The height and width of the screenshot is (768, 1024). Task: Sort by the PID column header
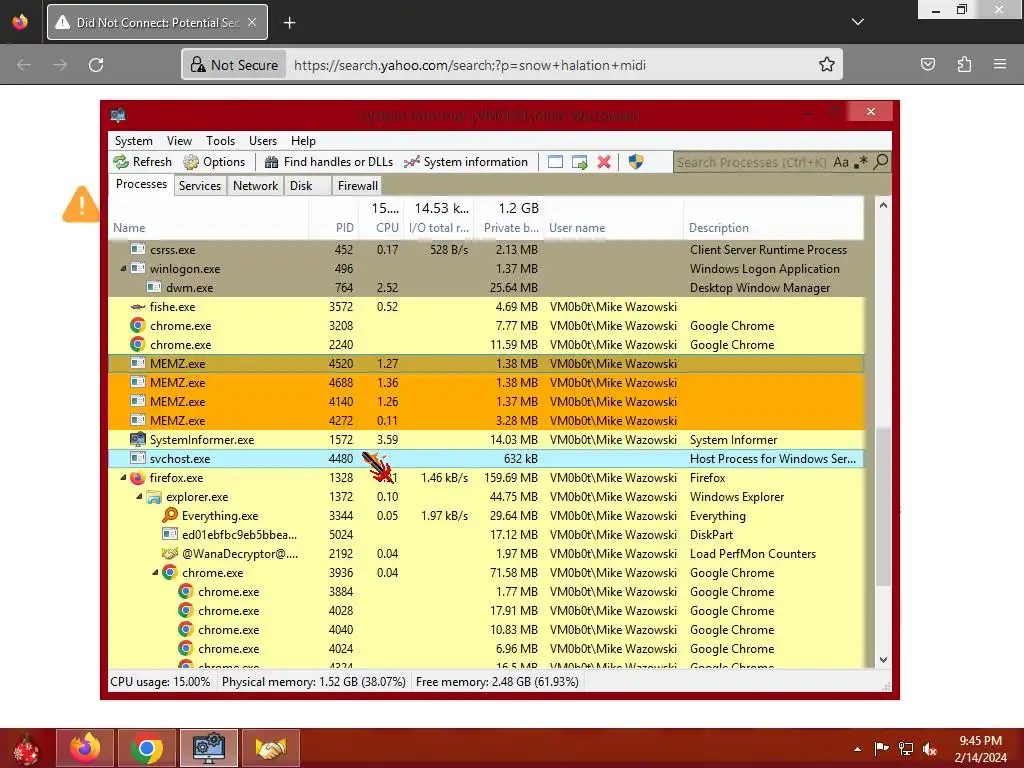[x=333, y=228]
